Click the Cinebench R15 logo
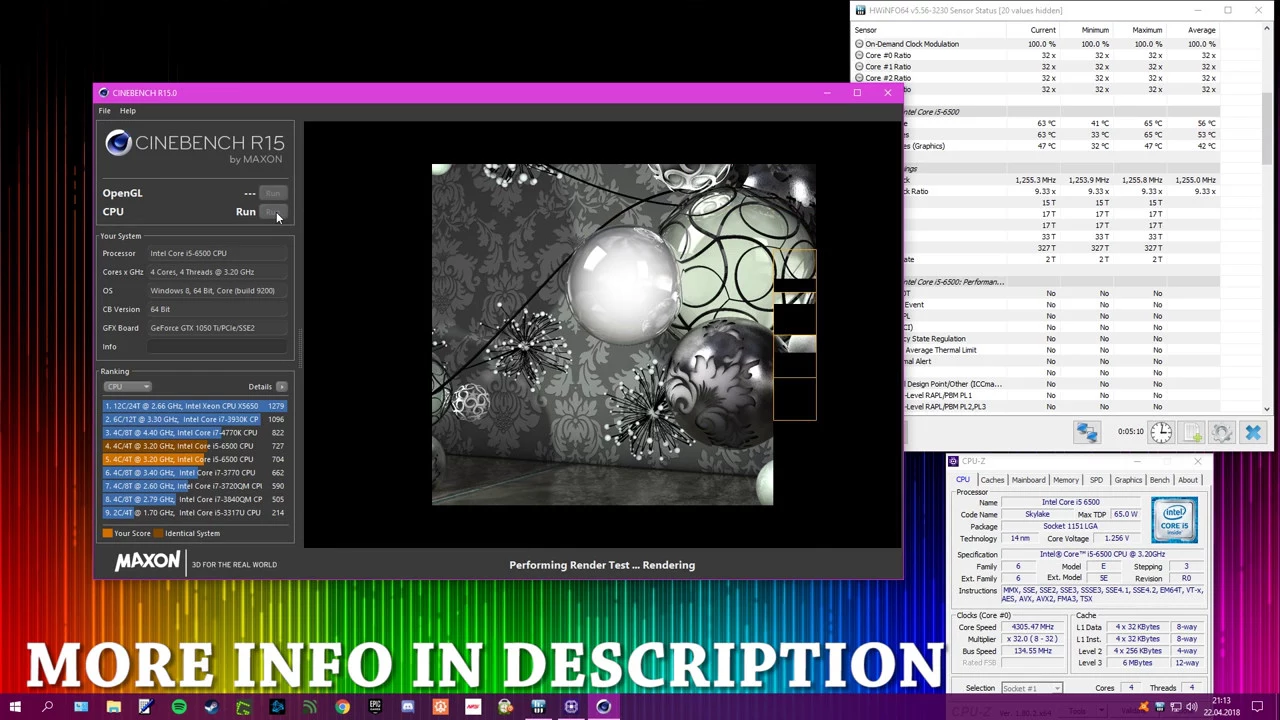Image resolution: width=1280 pixels, height=720 pixels. 195,146
